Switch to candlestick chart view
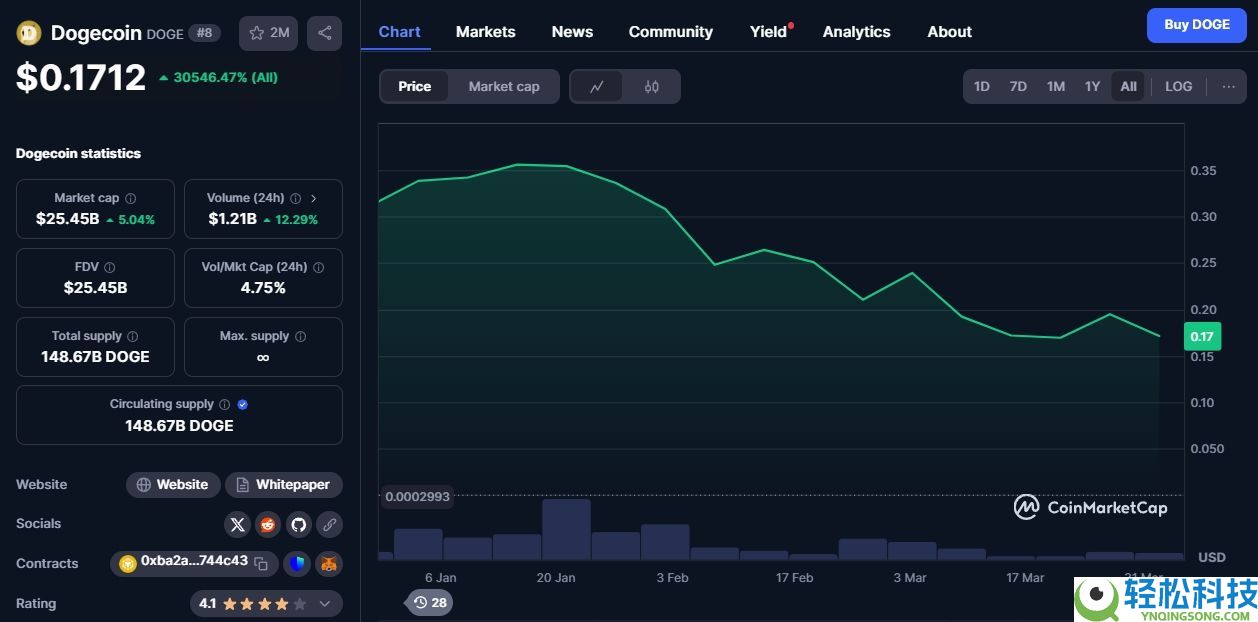 [x=651, y=87]
